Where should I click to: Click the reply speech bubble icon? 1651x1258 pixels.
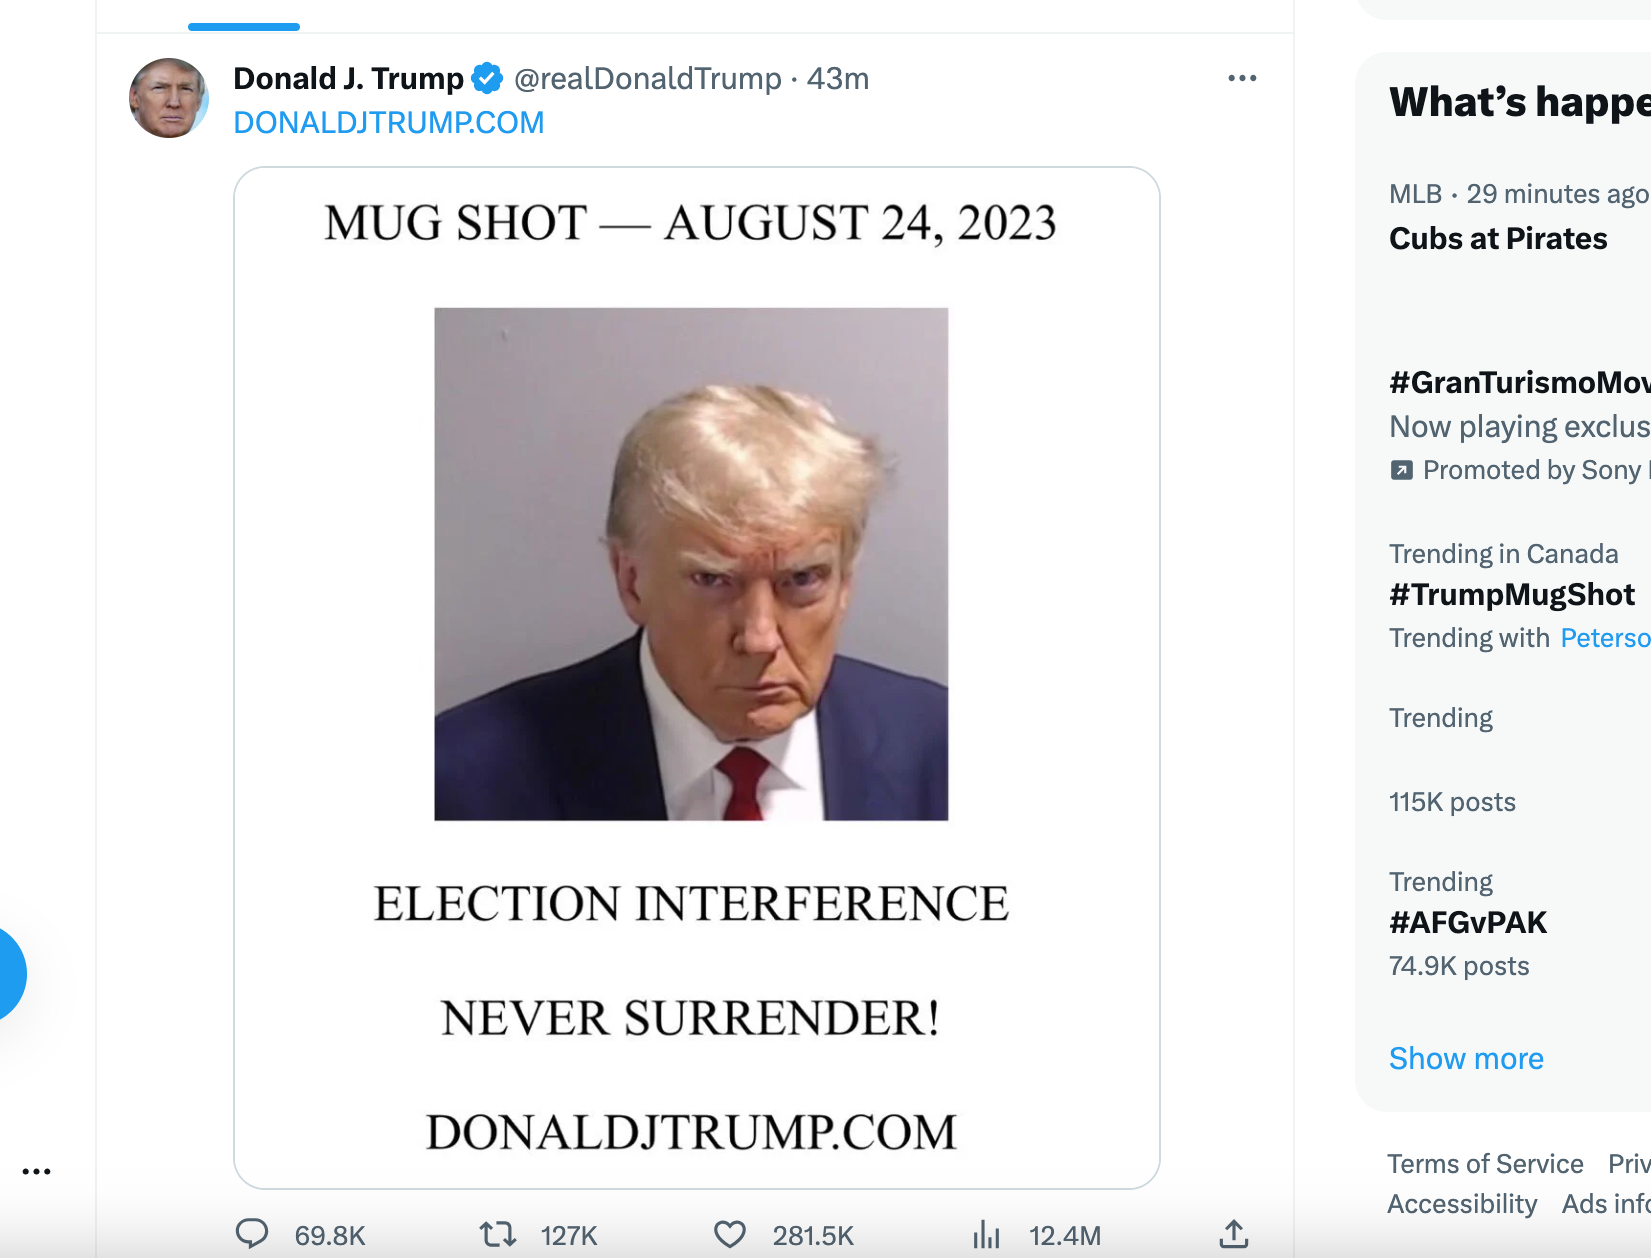(x=252, y=1234)
